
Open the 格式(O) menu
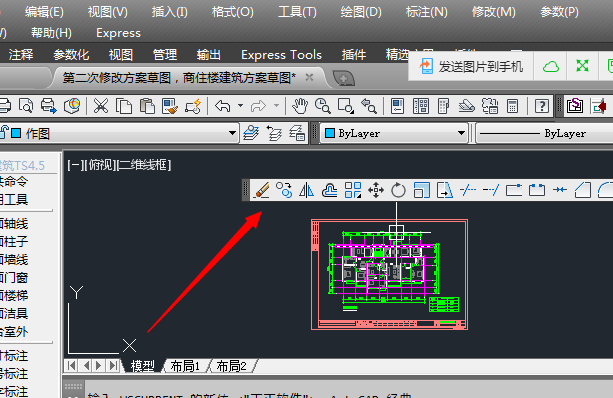(x=233, y=12)
